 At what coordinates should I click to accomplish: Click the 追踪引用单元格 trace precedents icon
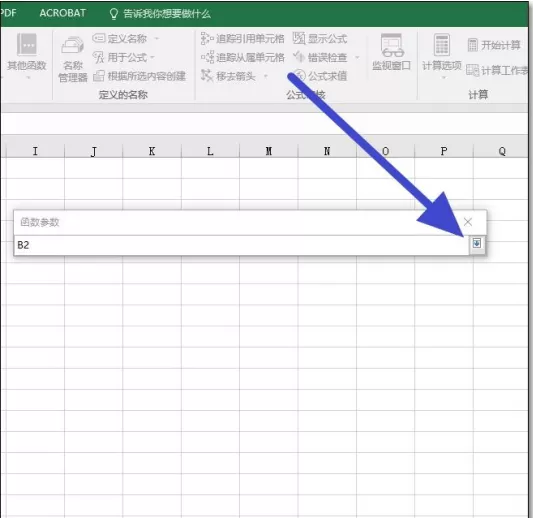click(242, 39)
